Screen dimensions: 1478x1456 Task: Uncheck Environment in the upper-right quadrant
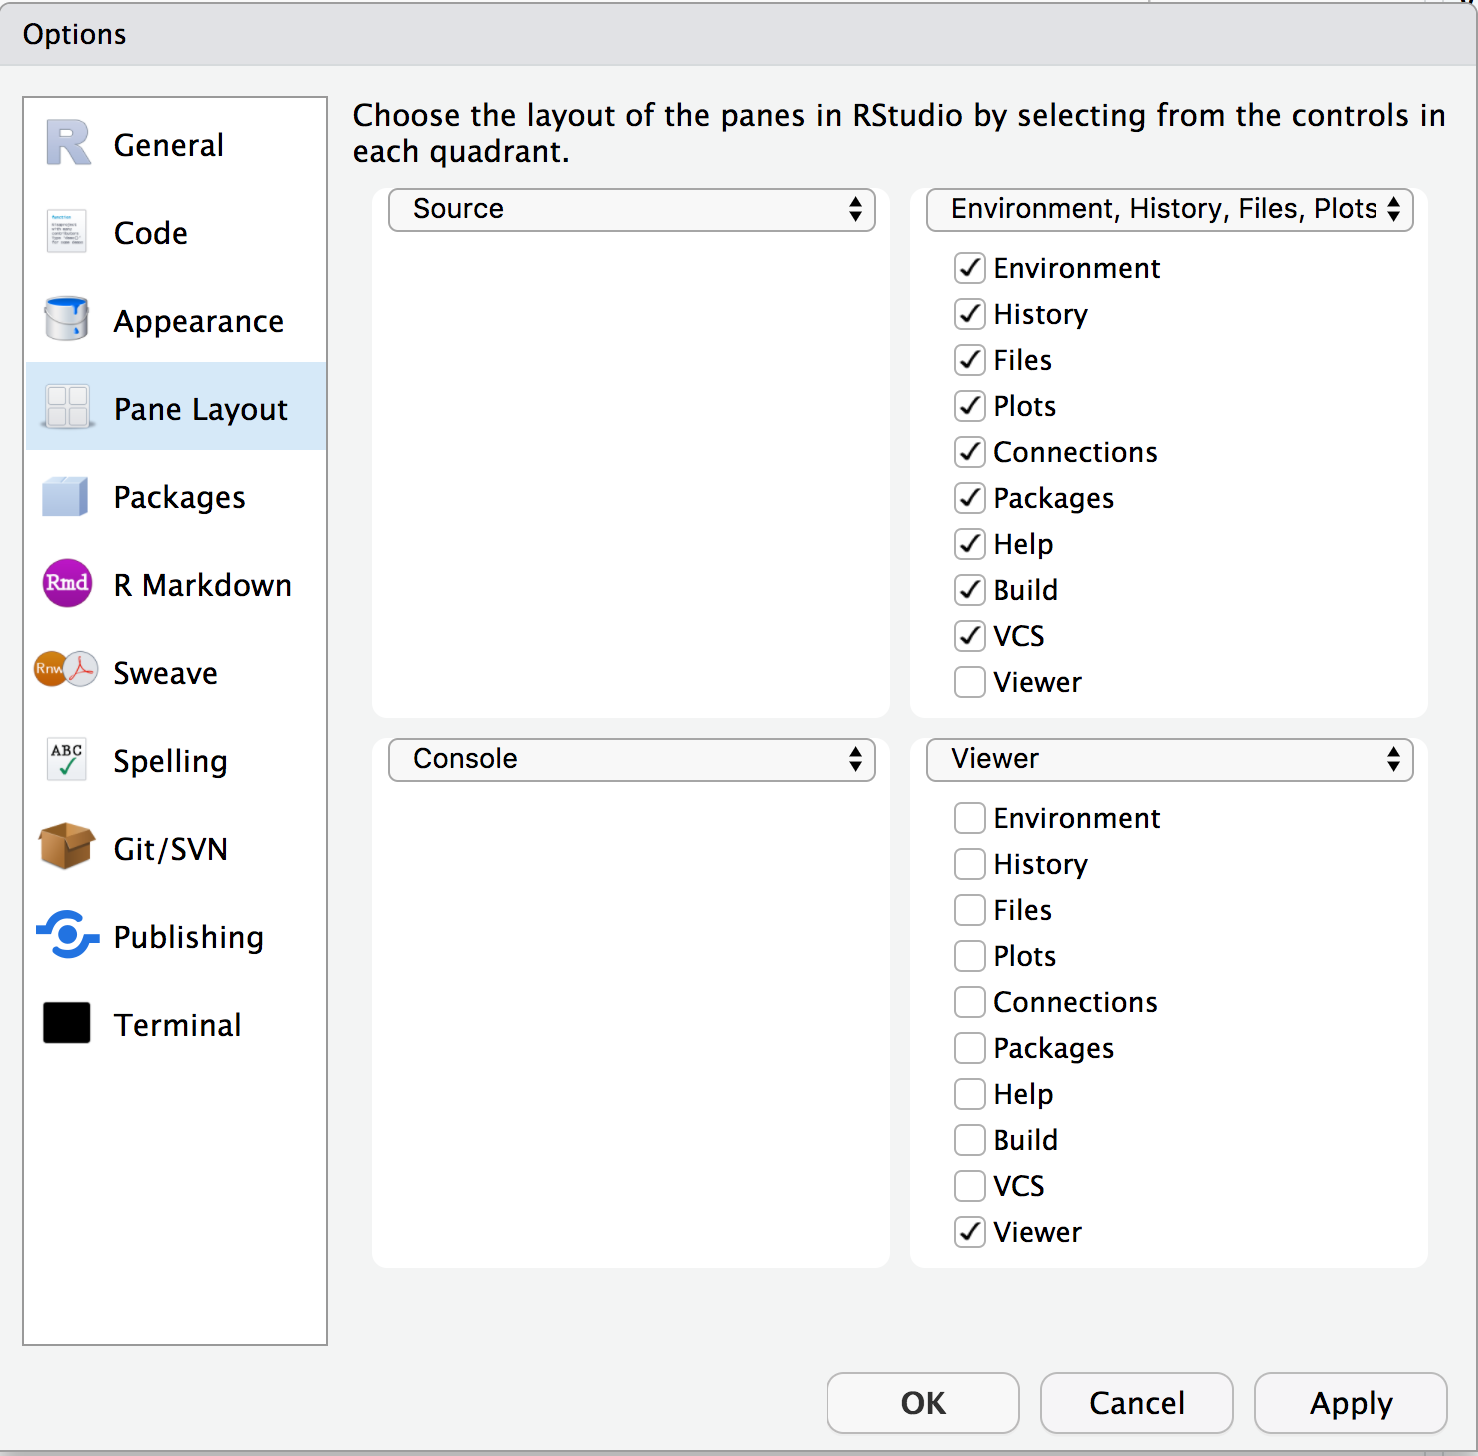coord(969,268)
